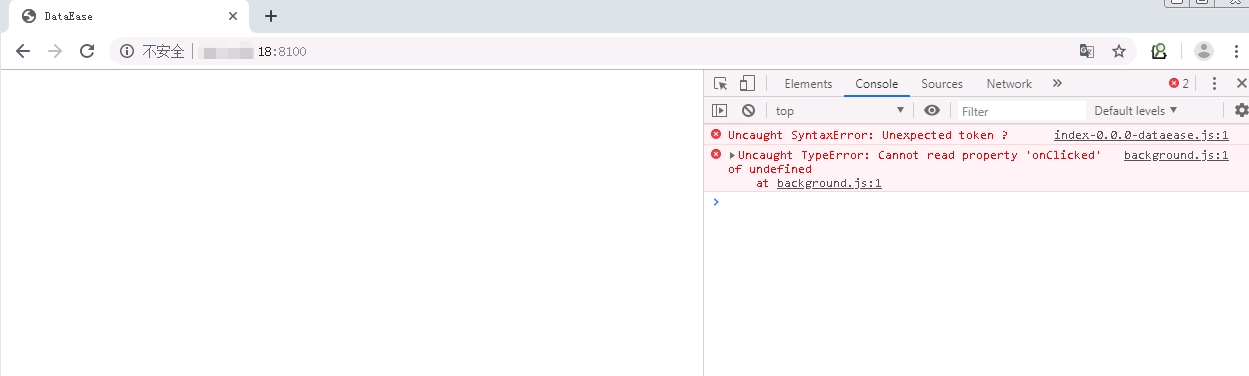Open background.js:1 link beside TypeError message

click(1176, 155)
